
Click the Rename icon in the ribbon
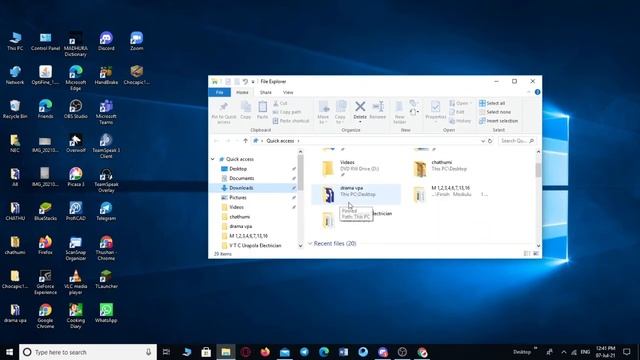pyautogui.click(x=378, y=107)
